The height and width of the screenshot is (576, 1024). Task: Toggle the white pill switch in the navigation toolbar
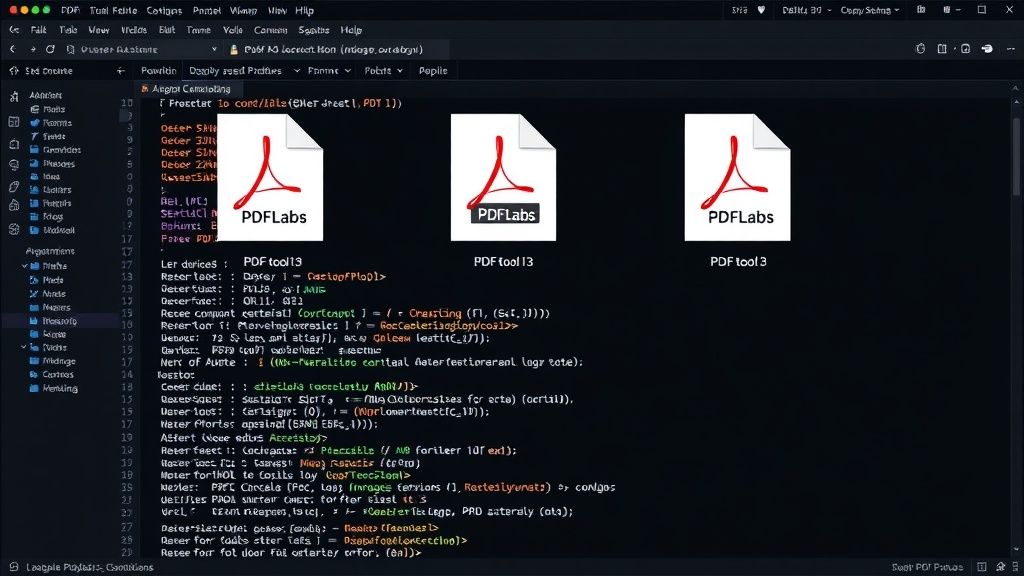[987, 49]
